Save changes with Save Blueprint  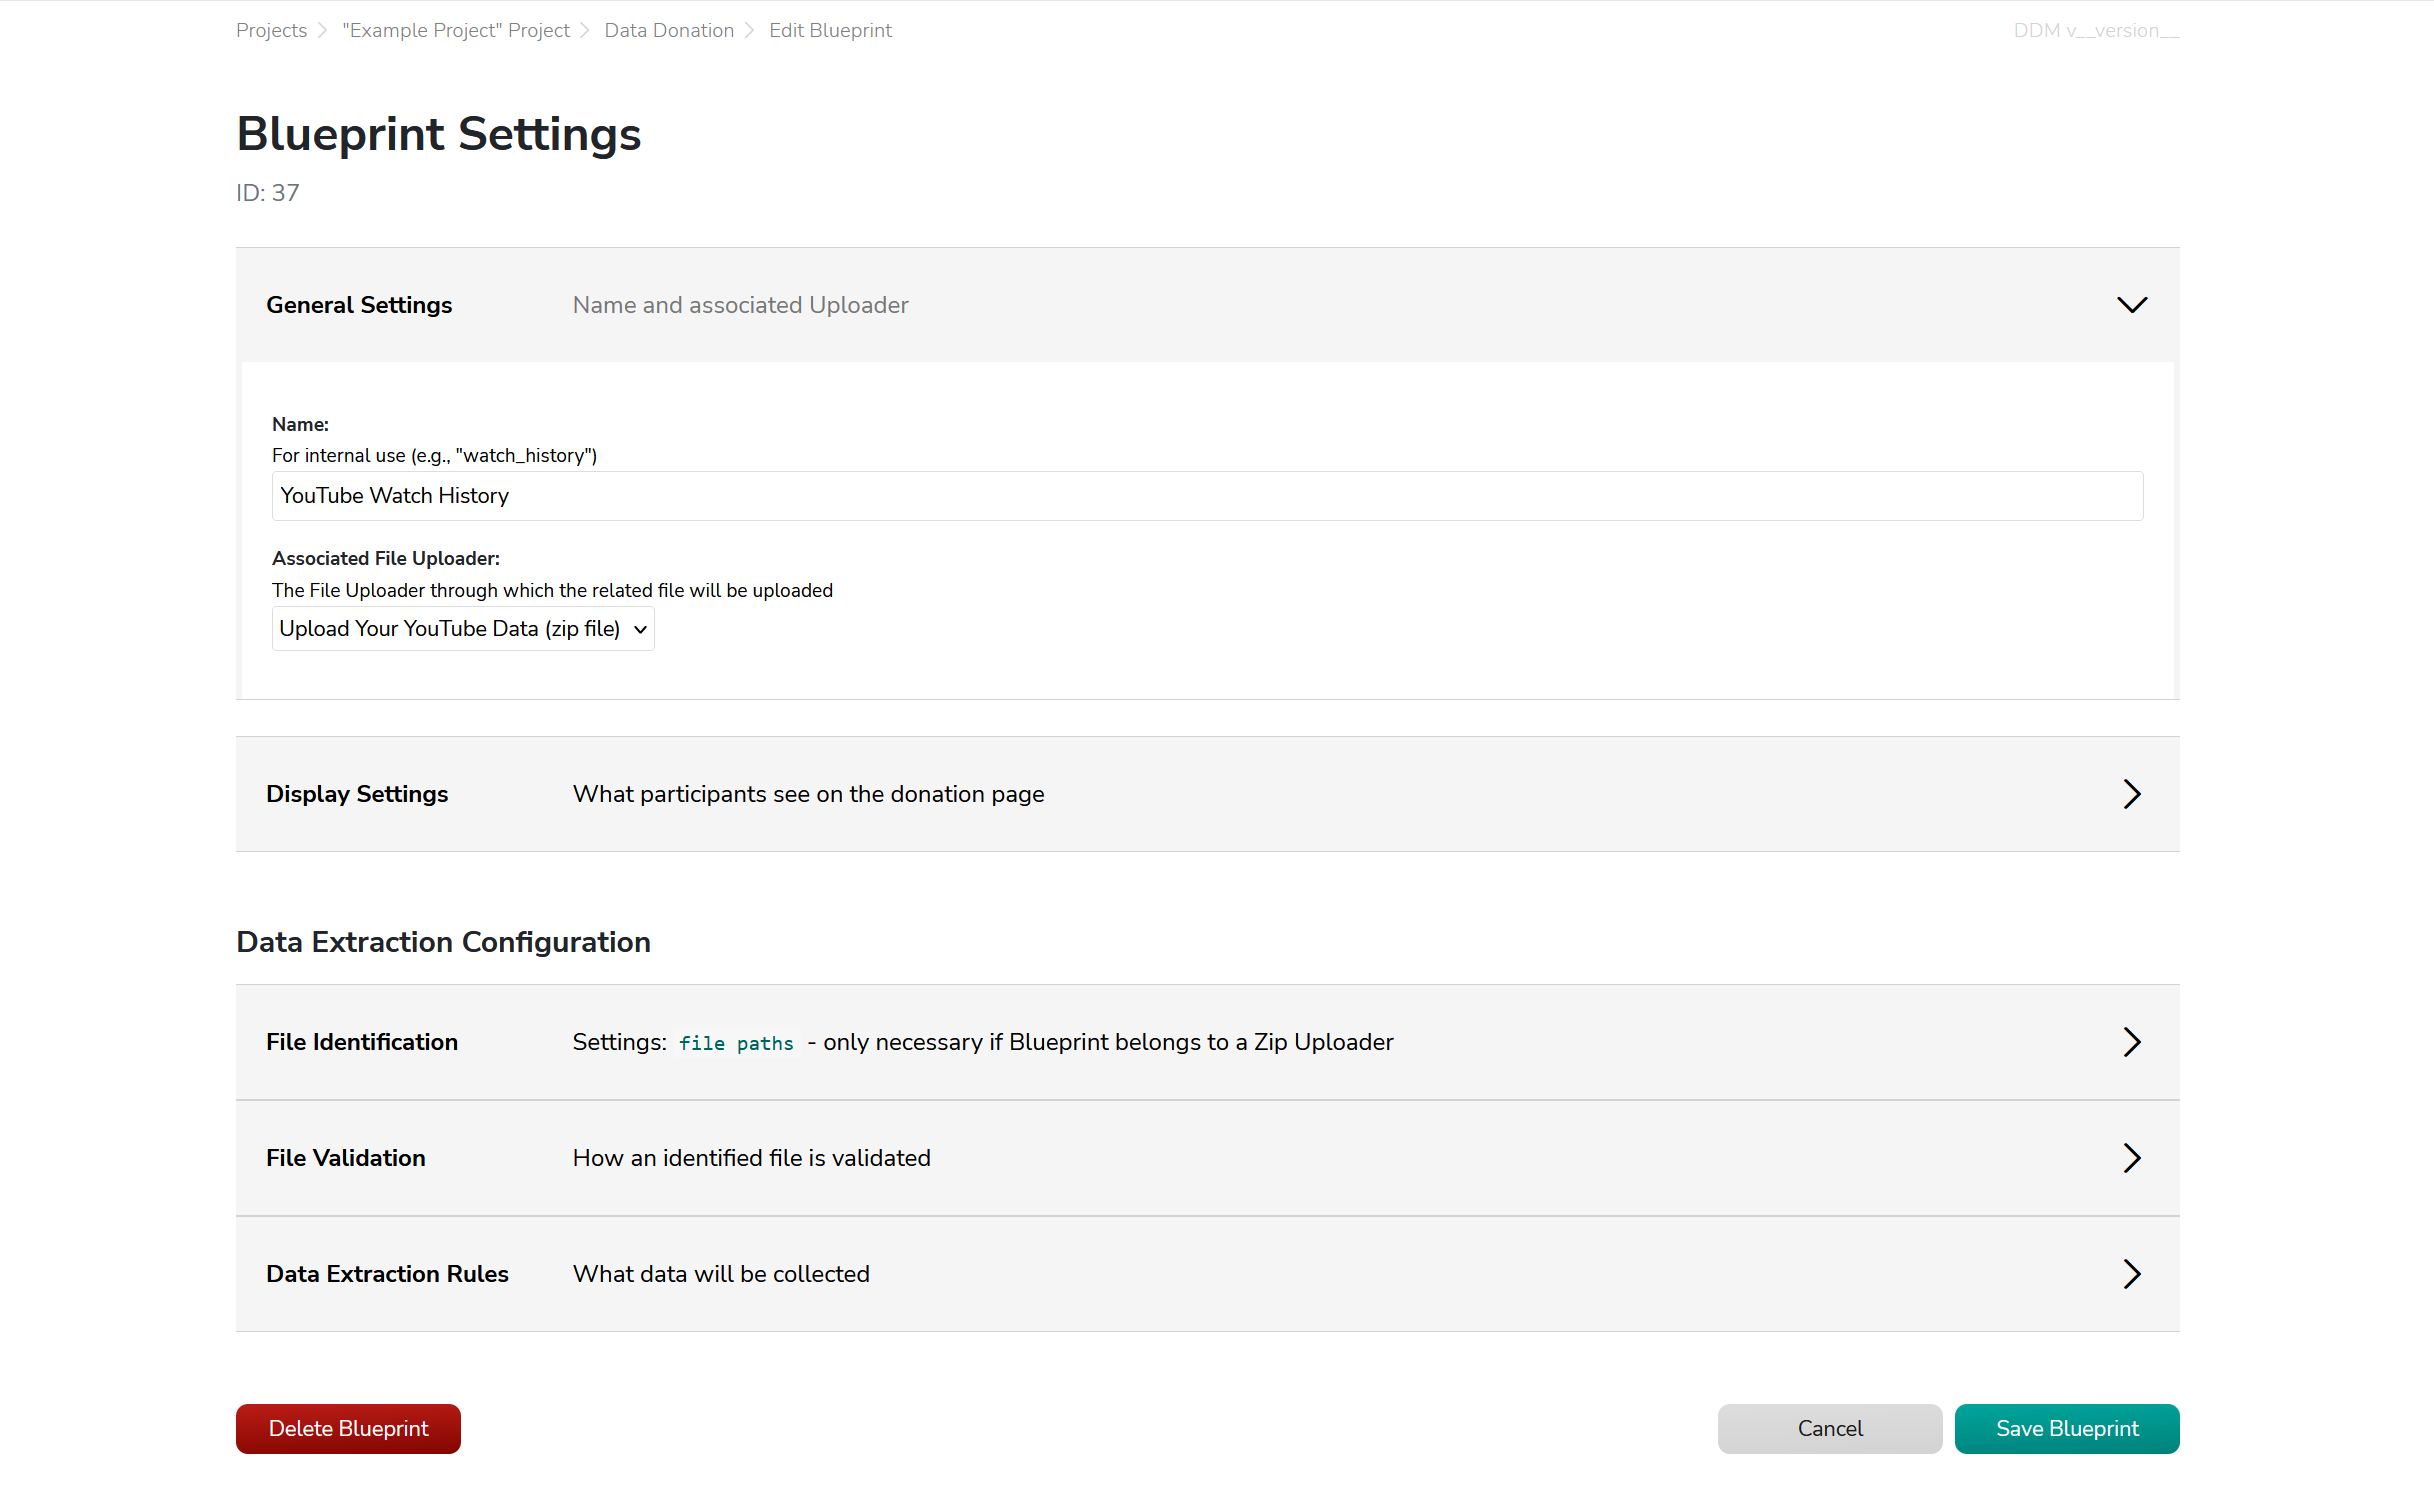pyautogui.click(x=2066, y=1428)
